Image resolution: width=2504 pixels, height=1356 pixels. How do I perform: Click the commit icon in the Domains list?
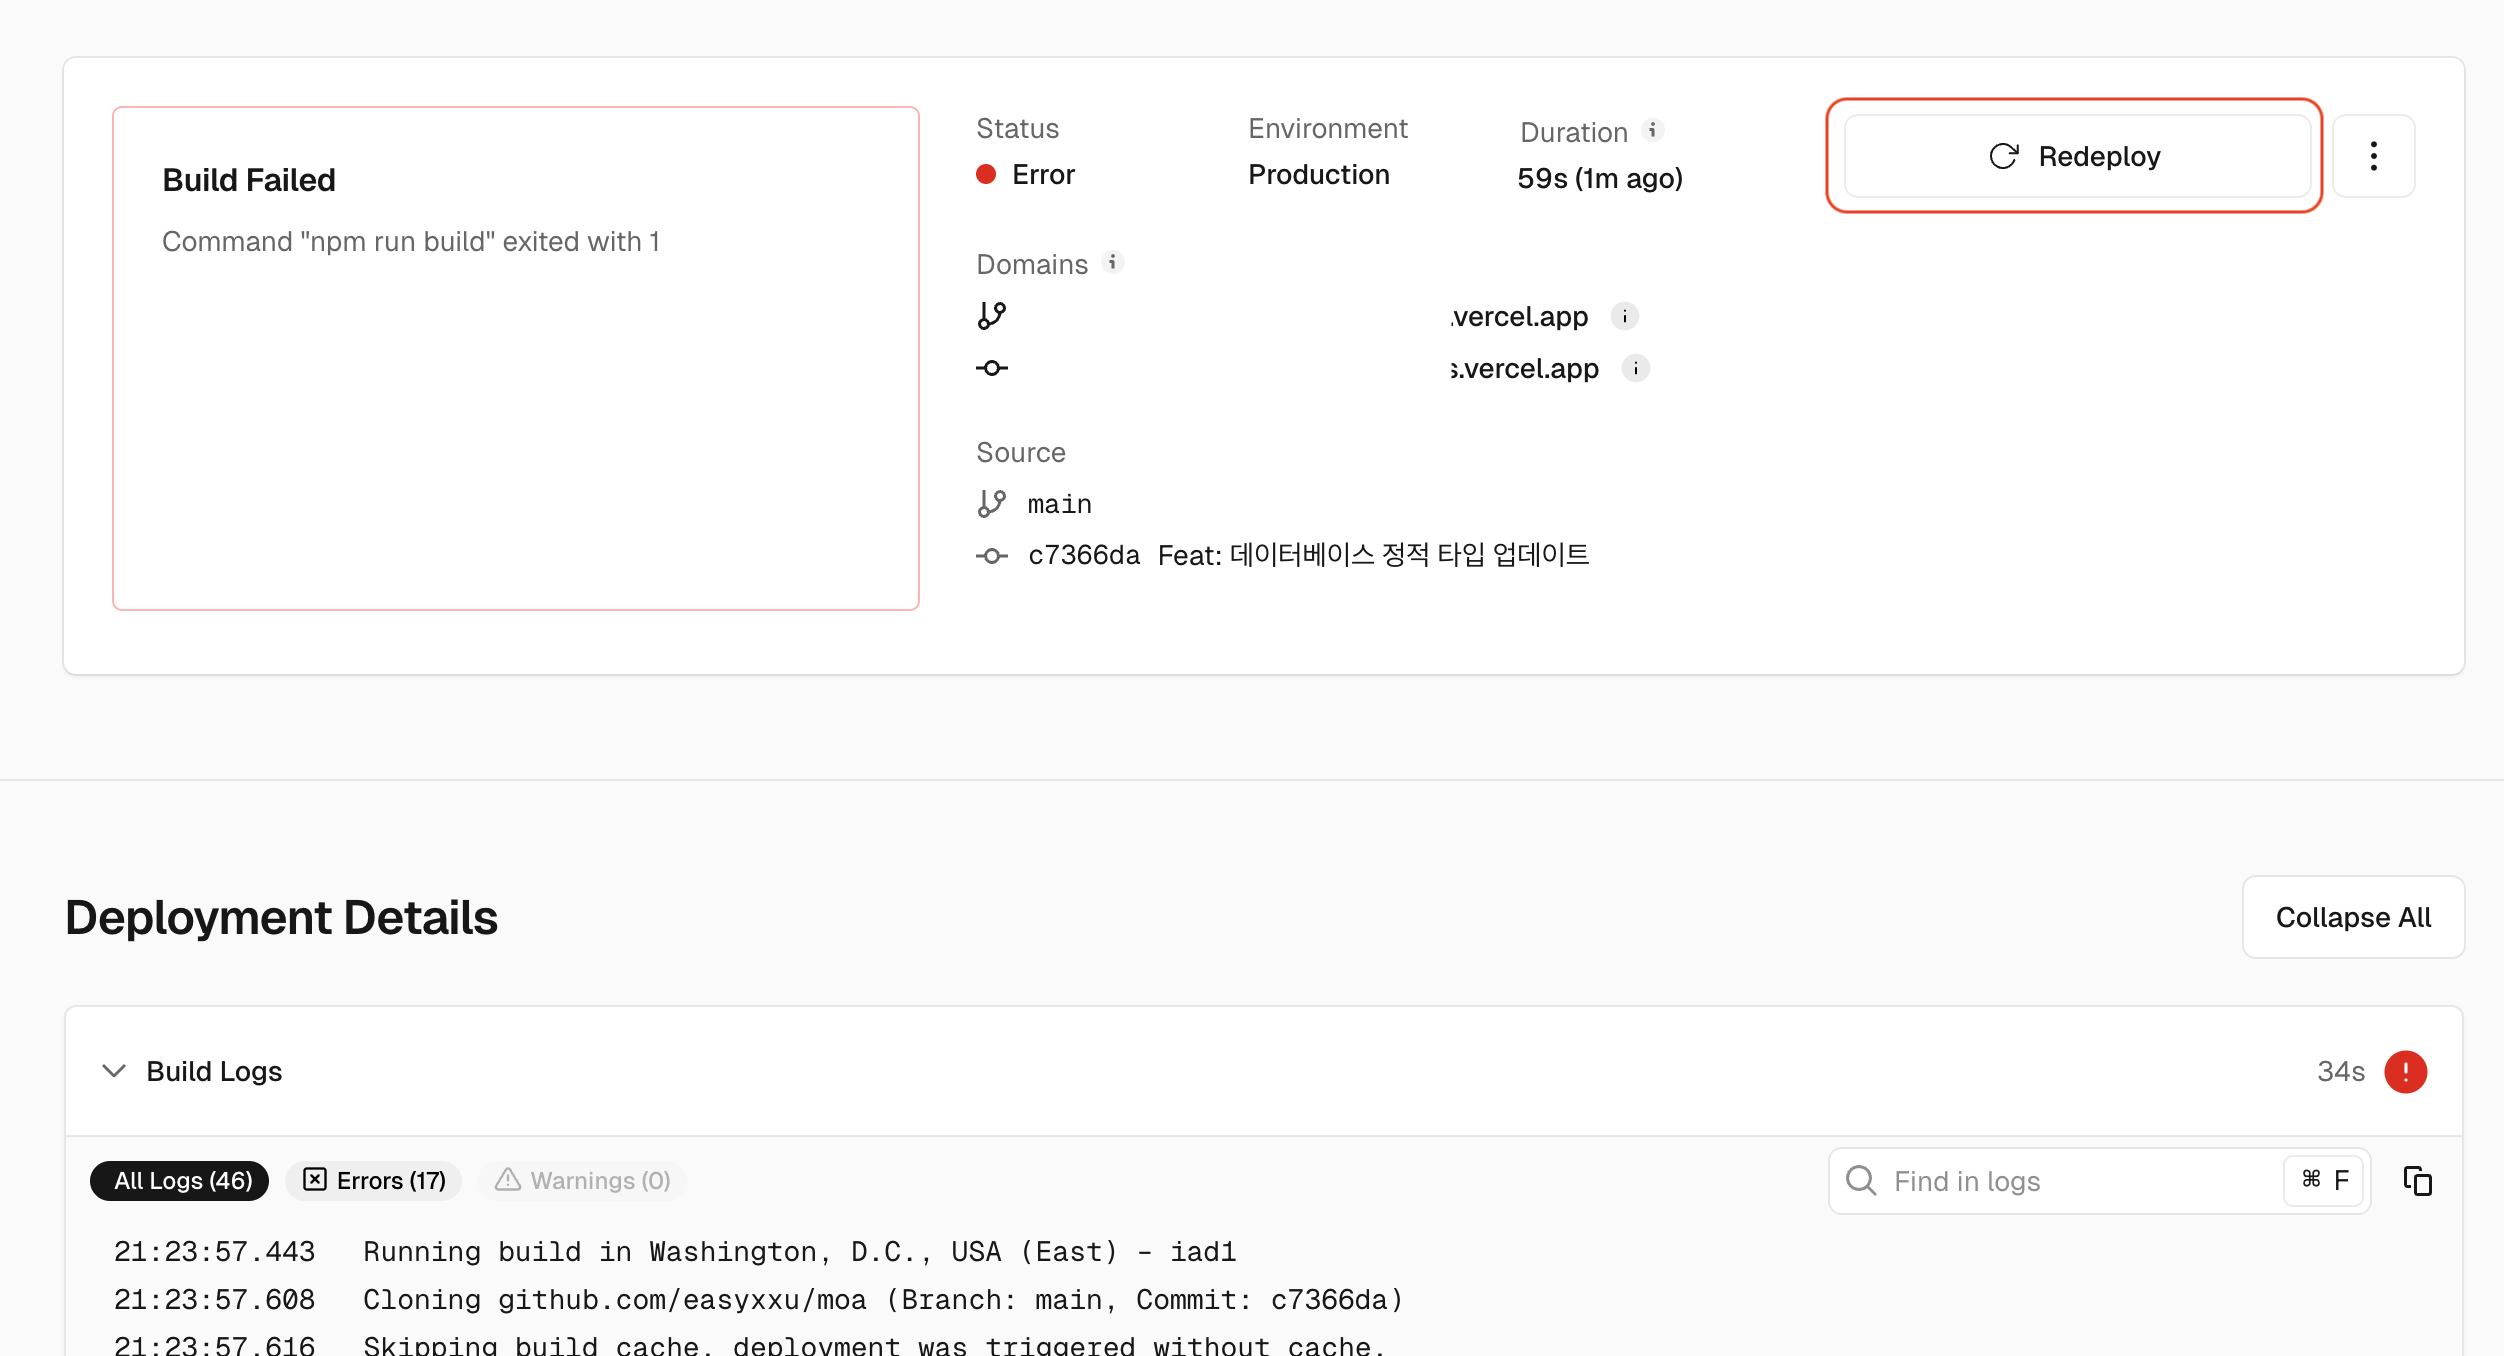(x=991, y=369)
